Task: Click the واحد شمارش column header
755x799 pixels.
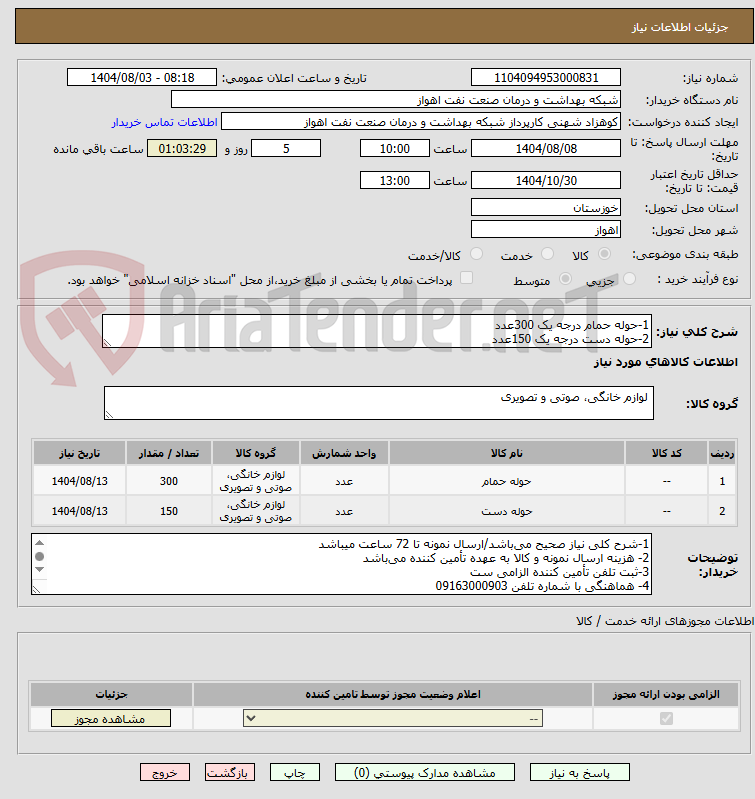Action: pyautogui.click(x=344, y=453)
